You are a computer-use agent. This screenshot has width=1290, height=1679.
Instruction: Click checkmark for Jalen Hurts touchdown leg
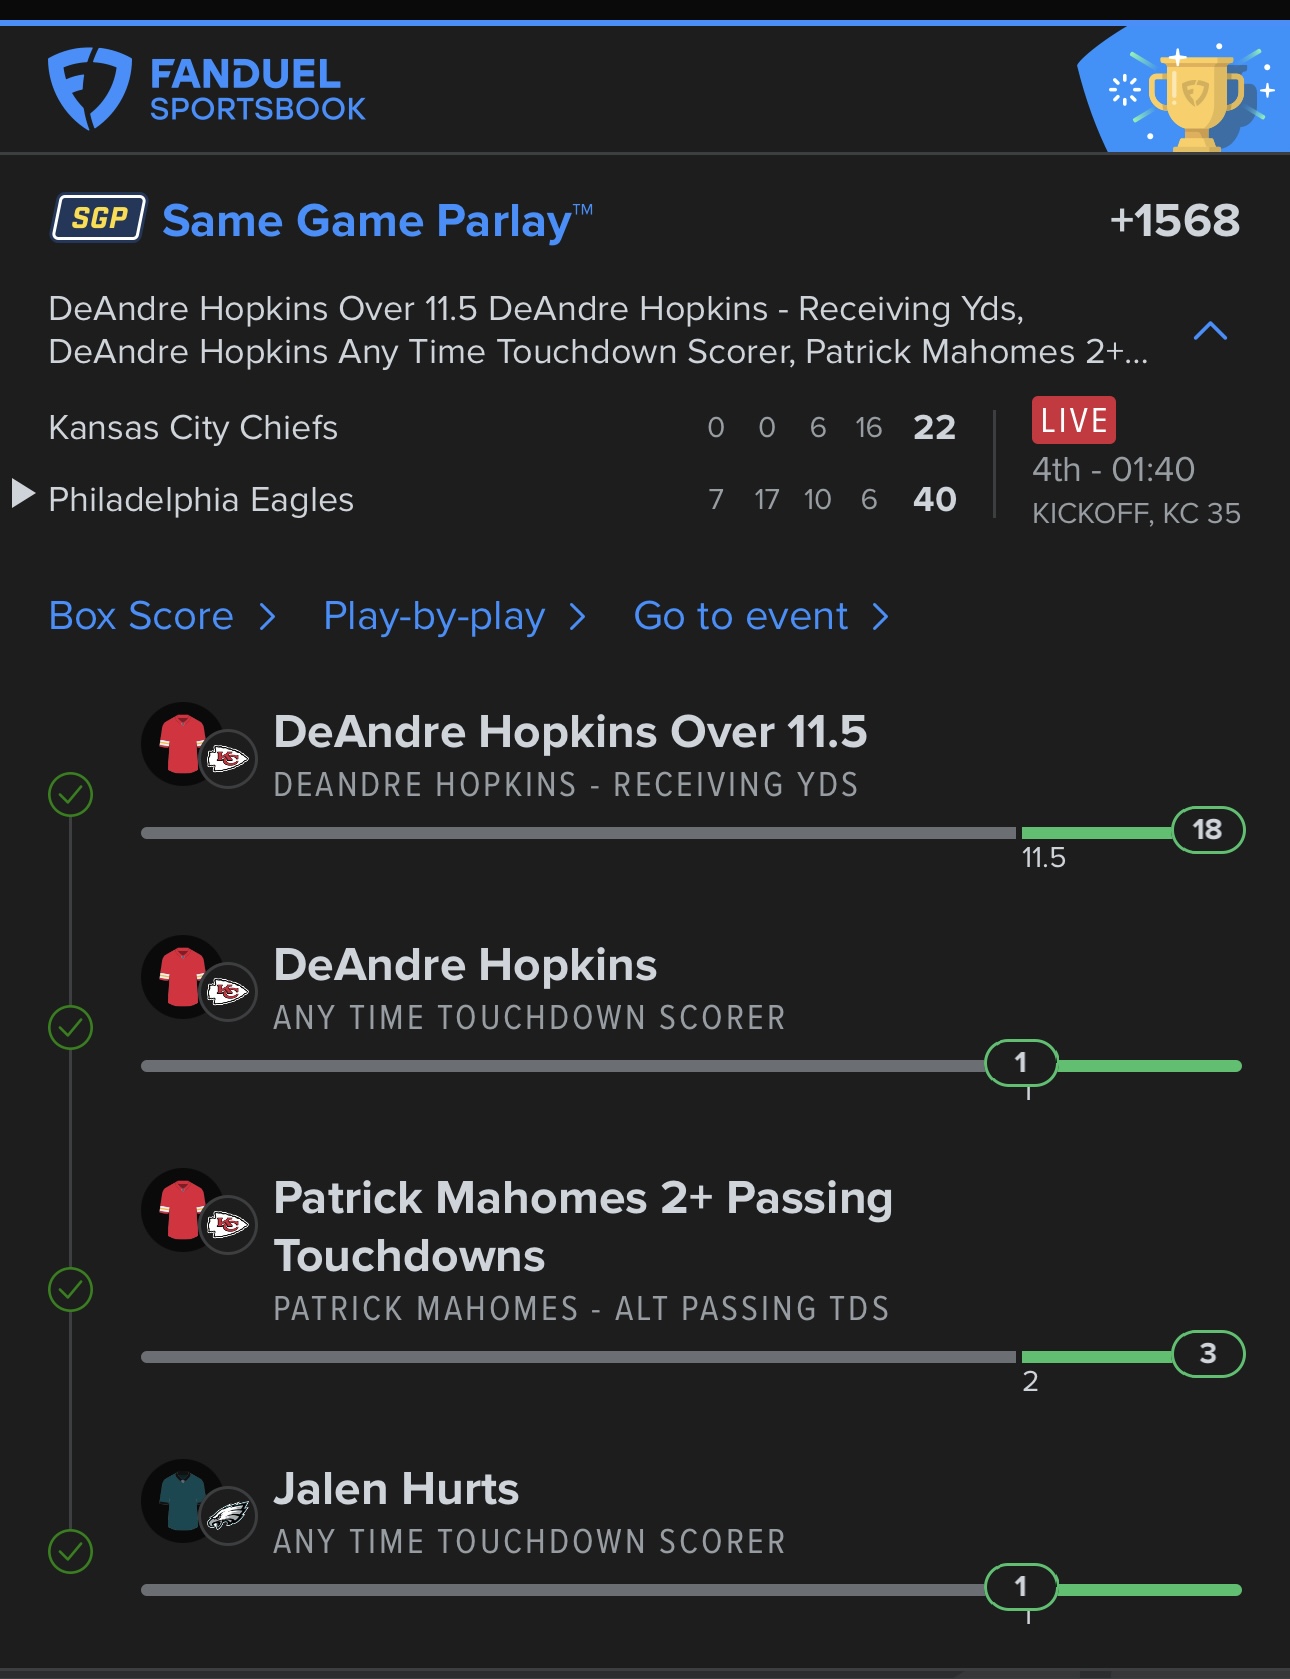click(71, 1552)
